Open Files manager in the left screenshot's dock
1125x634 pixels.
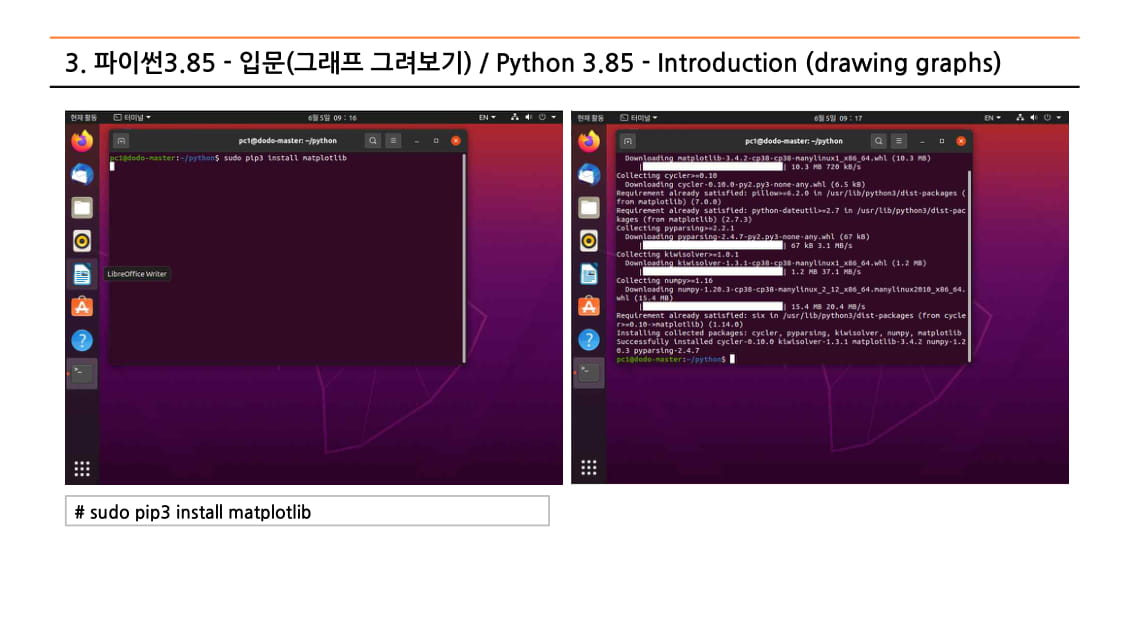click(x=83, y=208)
